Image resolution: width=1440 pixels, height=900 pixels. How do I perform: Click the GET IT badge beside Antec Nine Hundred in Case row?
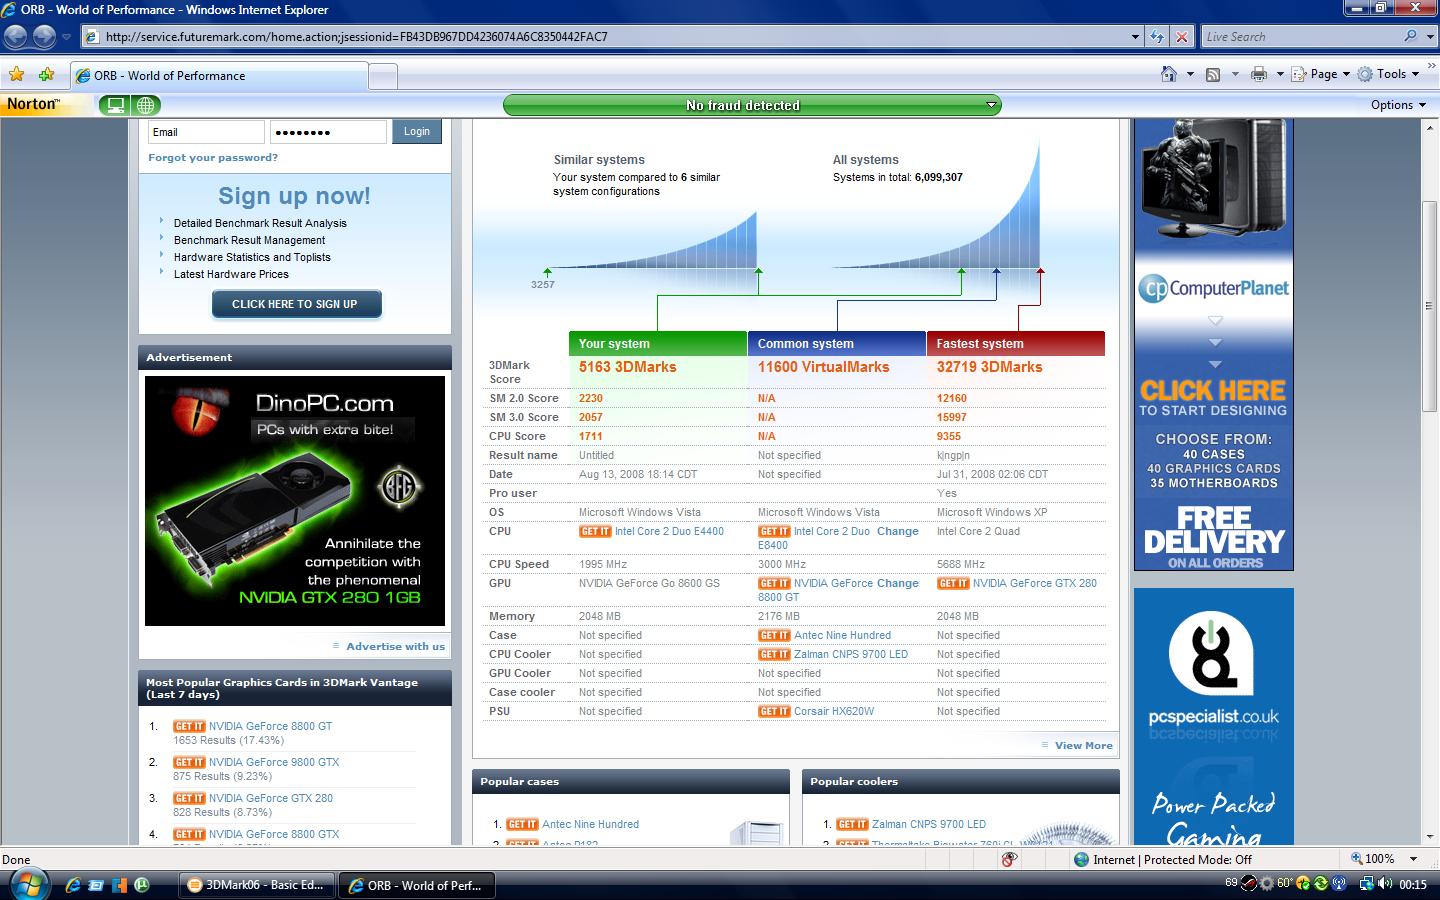tap(774, 636)
